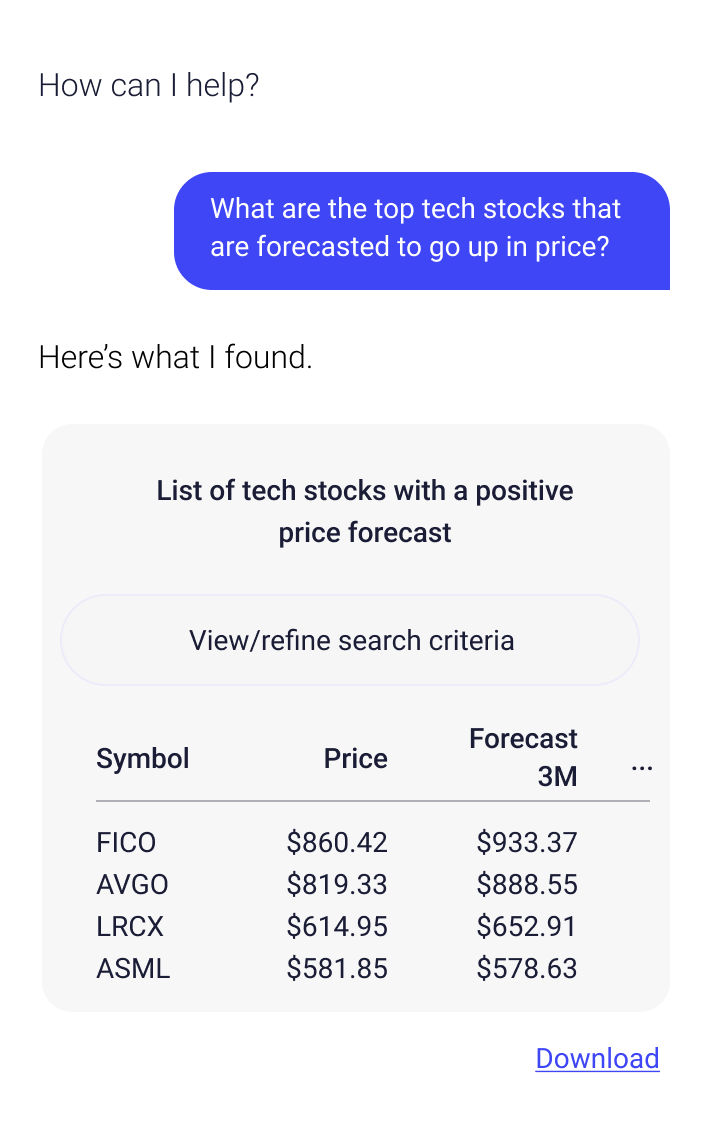
Task: Select the AVGO stock symbol
Action: click(132, 885)
